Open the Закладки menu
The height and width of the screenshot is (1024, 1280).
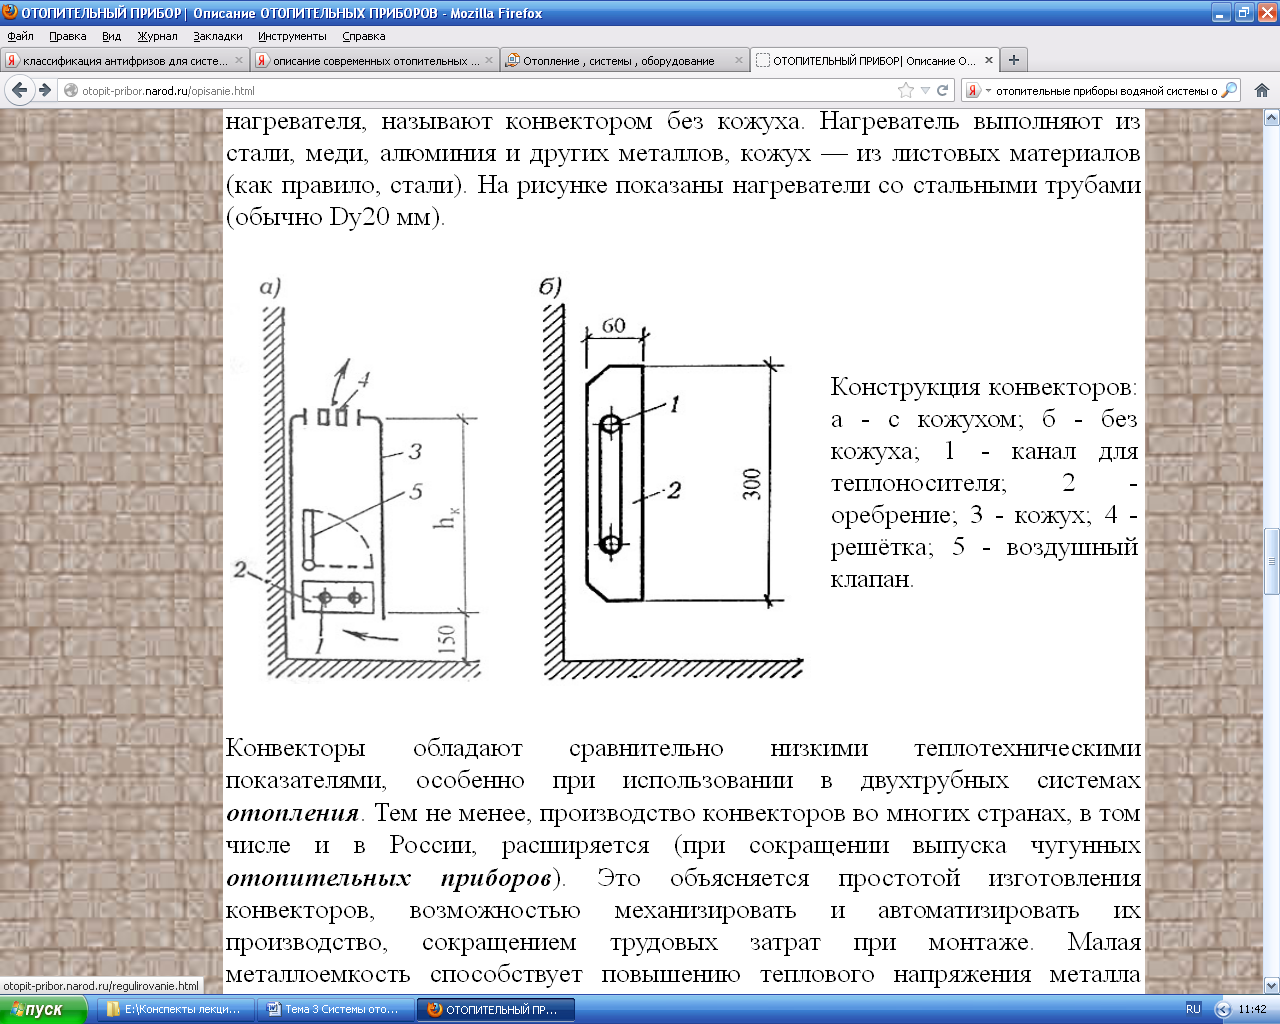pyautogui.click(x=218, y=36)
